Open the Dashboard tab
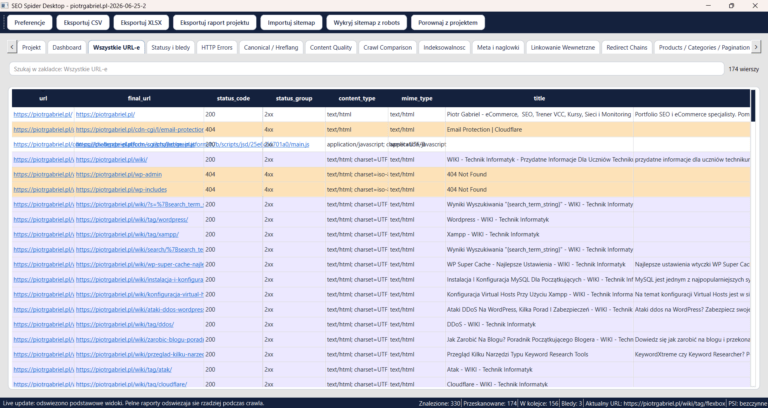This screenshot has width=768, height=408. pos(67,48)
